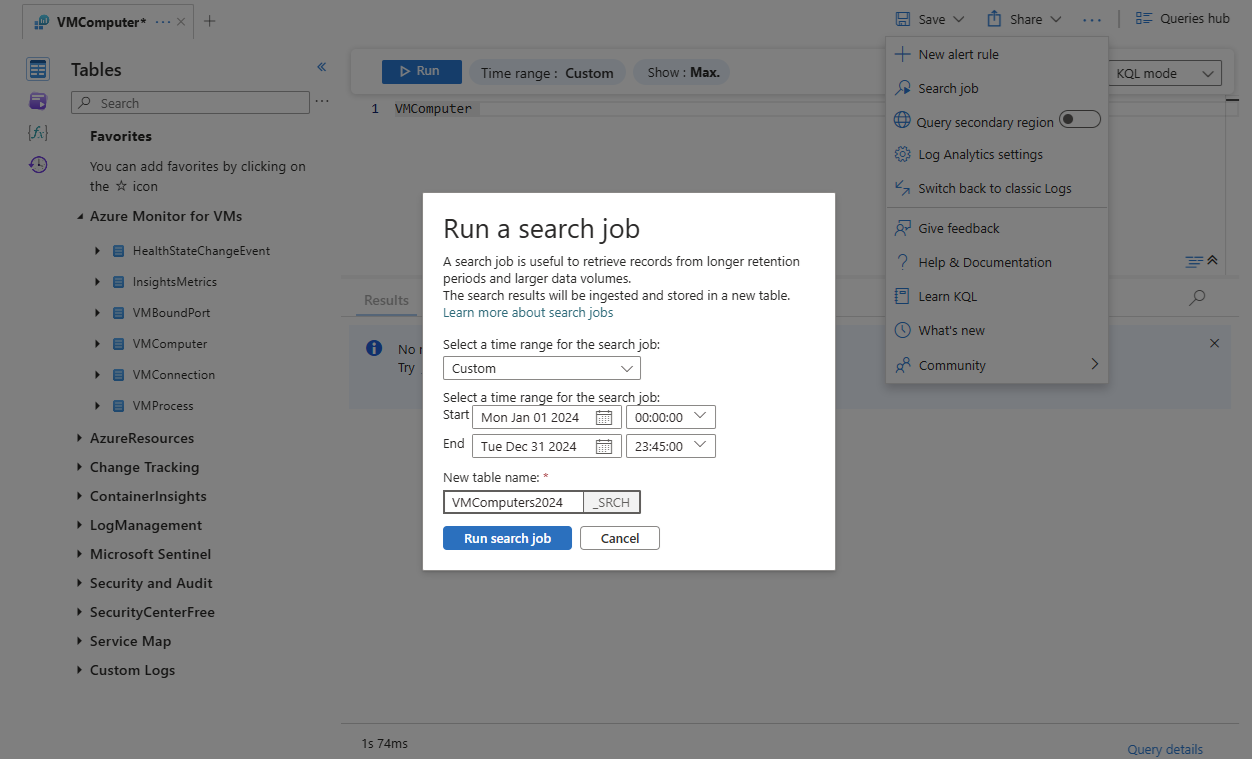Open the Query history clock icon
1252x759 pixels.
pyautogui.click(x=38, y=165)
